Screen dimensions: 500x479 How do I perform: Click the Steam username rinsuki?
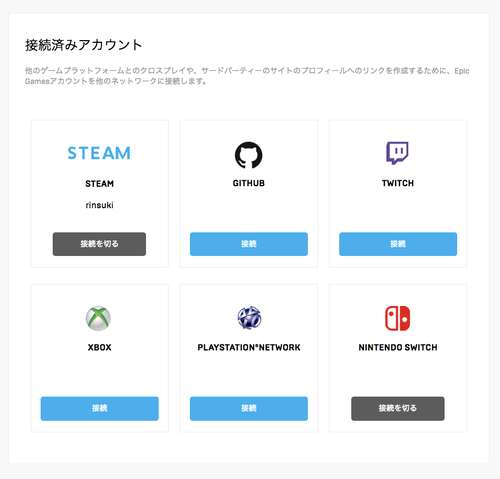99,205
